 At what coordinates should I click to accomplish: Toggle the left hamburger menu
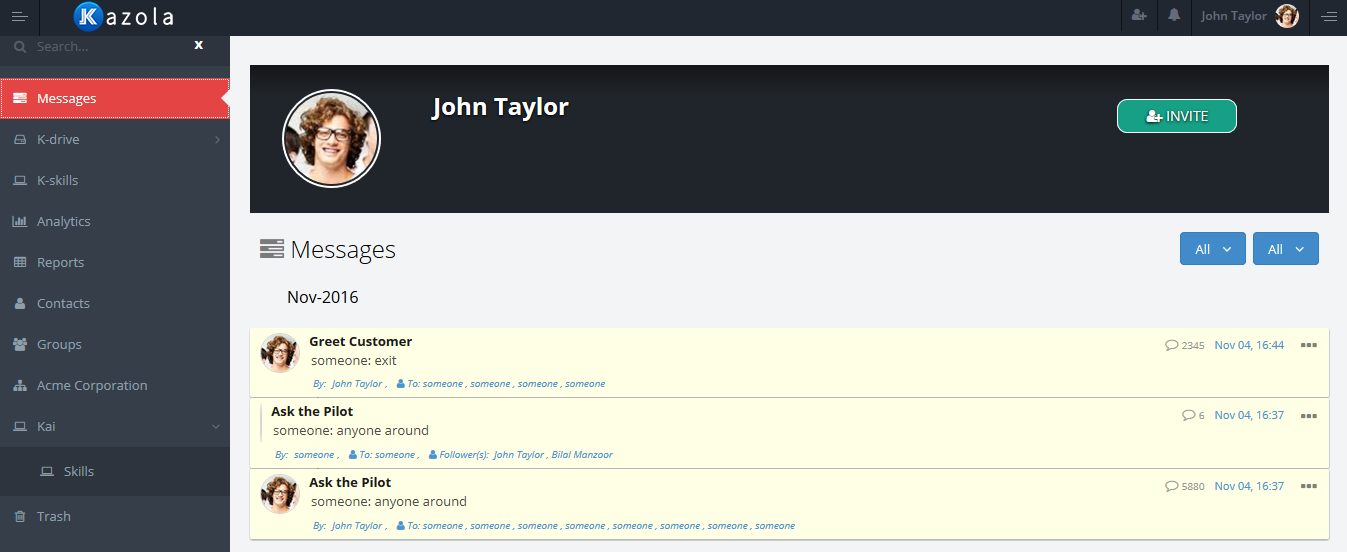(19, 16)
